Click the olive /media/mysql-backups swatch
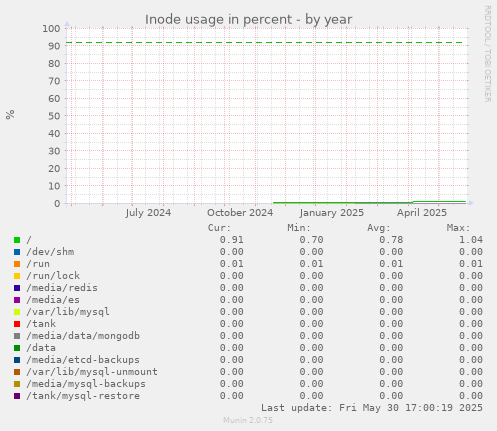 click(17, 384)
